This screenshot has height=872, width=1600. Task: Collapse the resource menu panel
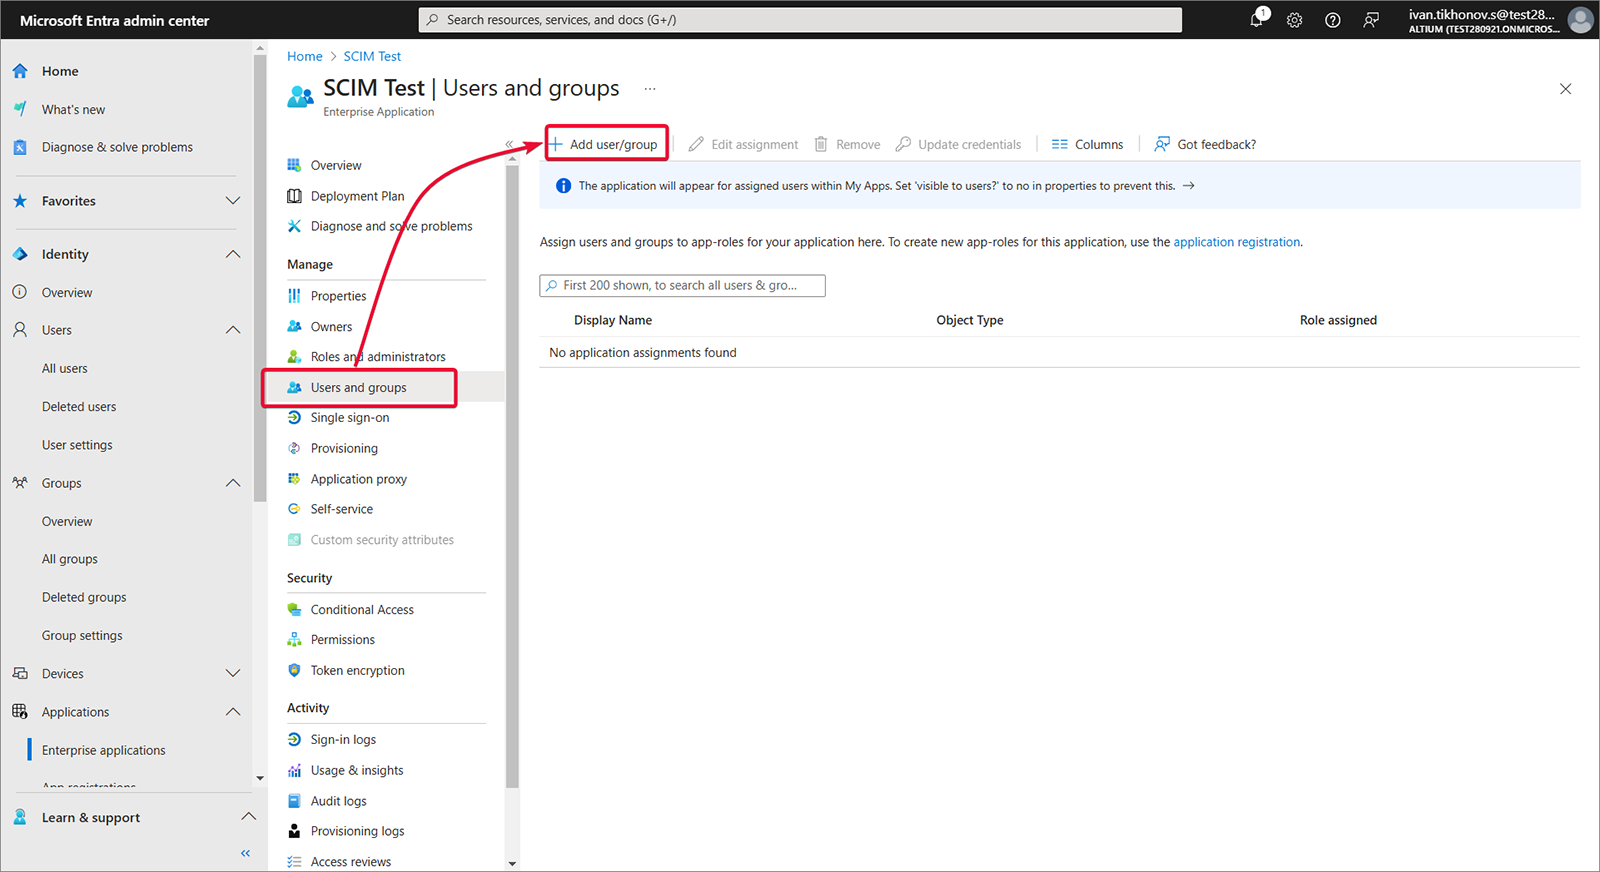(x=509, y=144)
